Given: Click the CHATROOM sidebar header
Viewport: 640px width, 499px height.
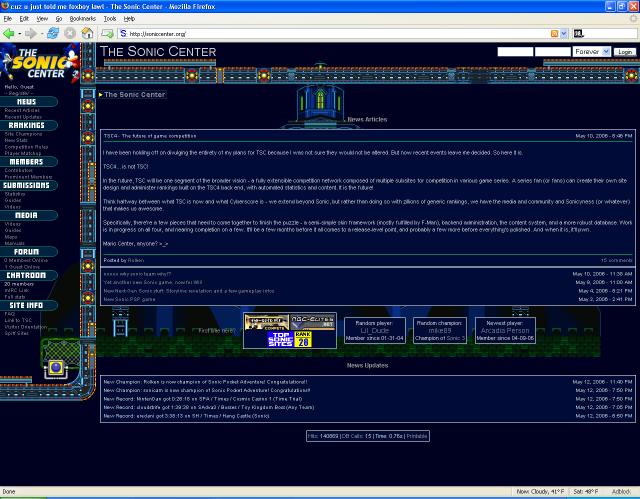Looking at the screenshot, I should [27, 275].
